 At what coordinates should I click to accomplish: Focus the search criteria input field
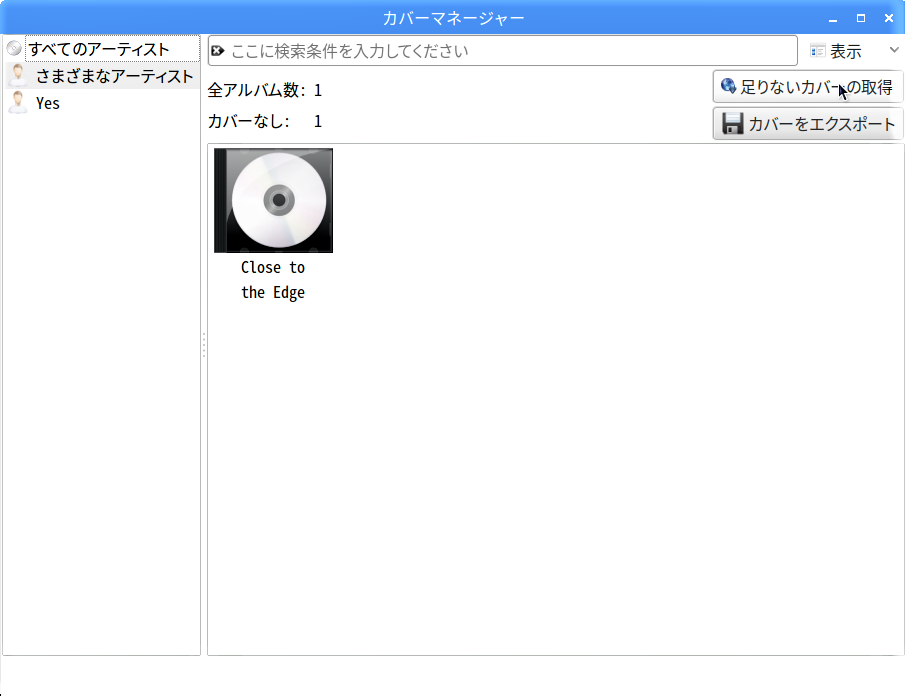point(503,51)
